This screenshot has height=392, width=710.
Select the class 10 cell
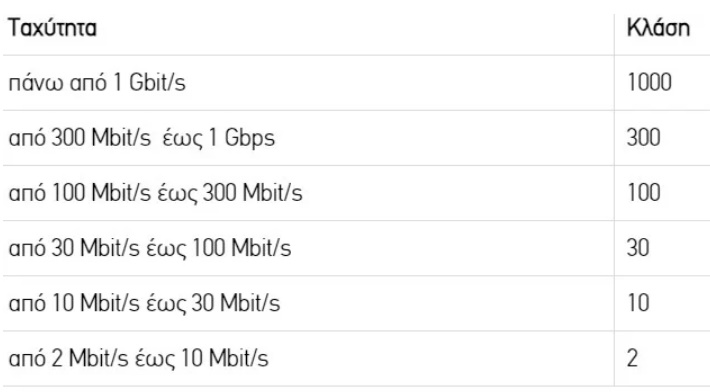(662, 303)
